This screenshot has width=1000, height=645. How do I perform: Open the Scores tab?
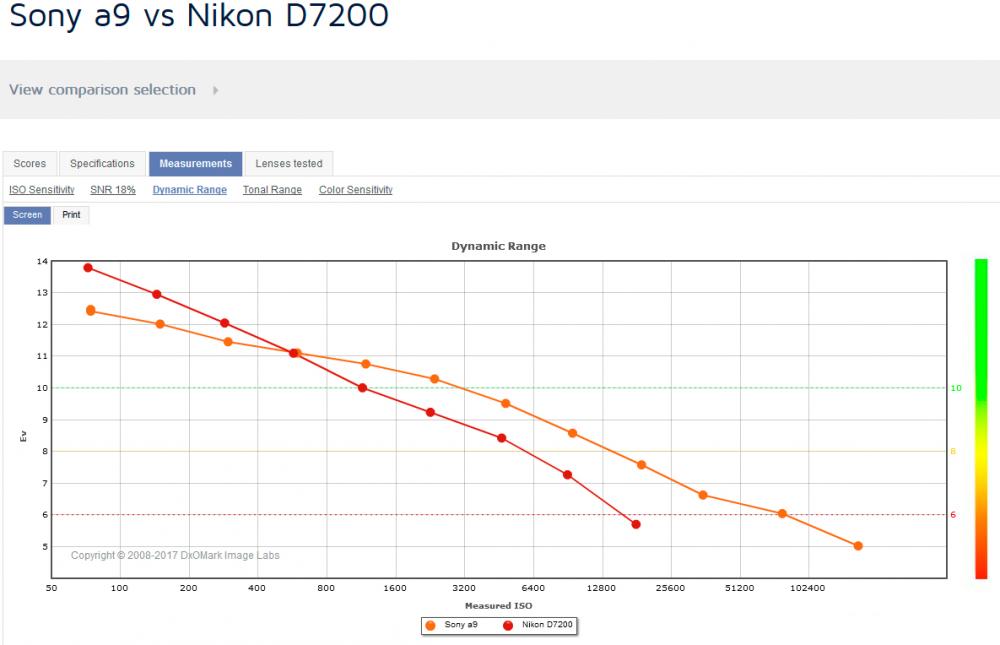pyautogui.click(x=30, y=163)
